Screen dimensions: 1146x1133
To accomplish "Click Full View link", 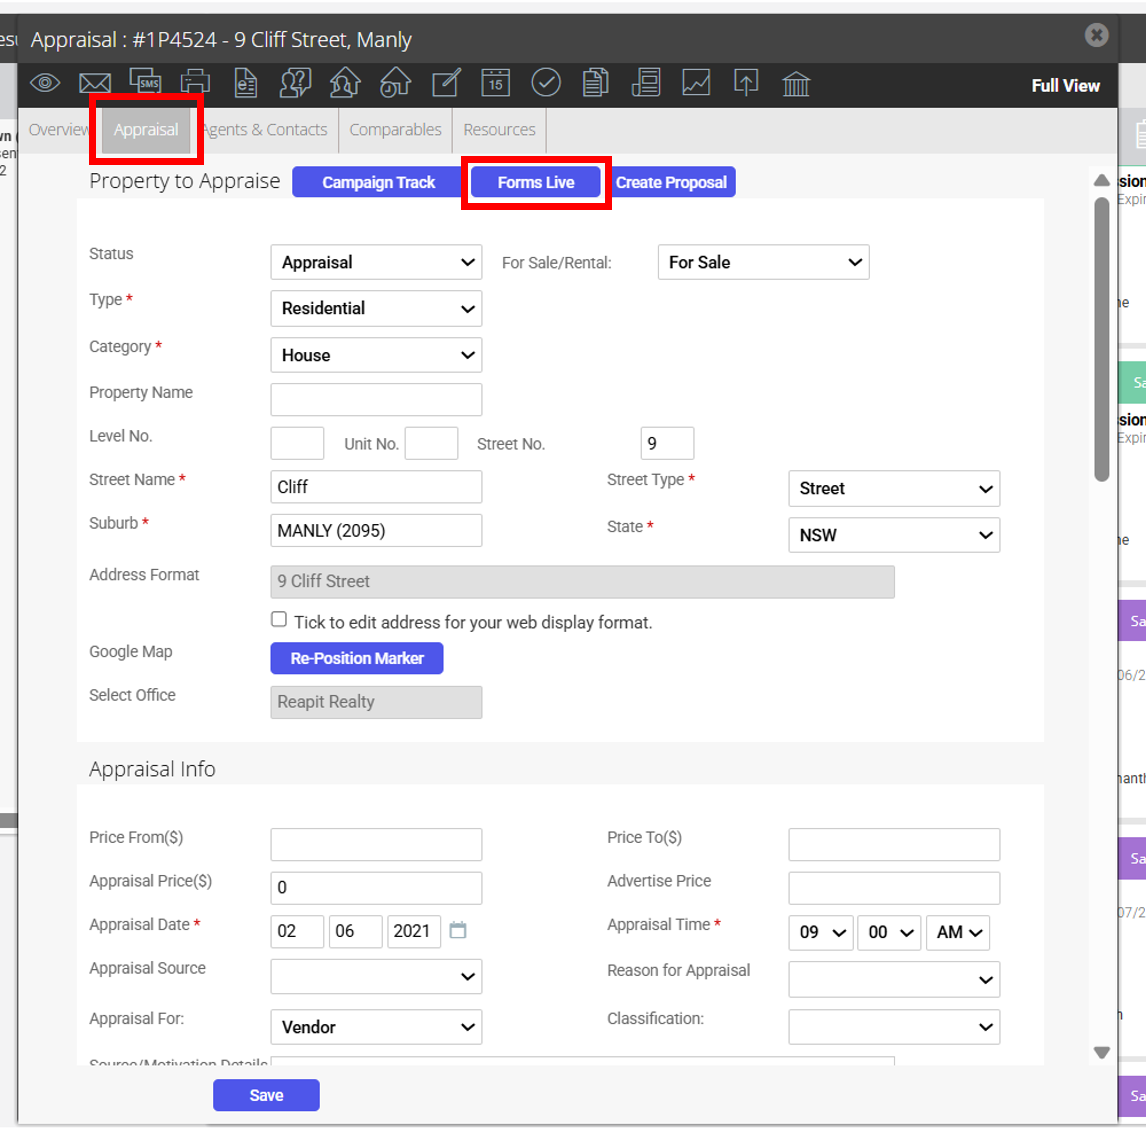I will [1065, 86].
